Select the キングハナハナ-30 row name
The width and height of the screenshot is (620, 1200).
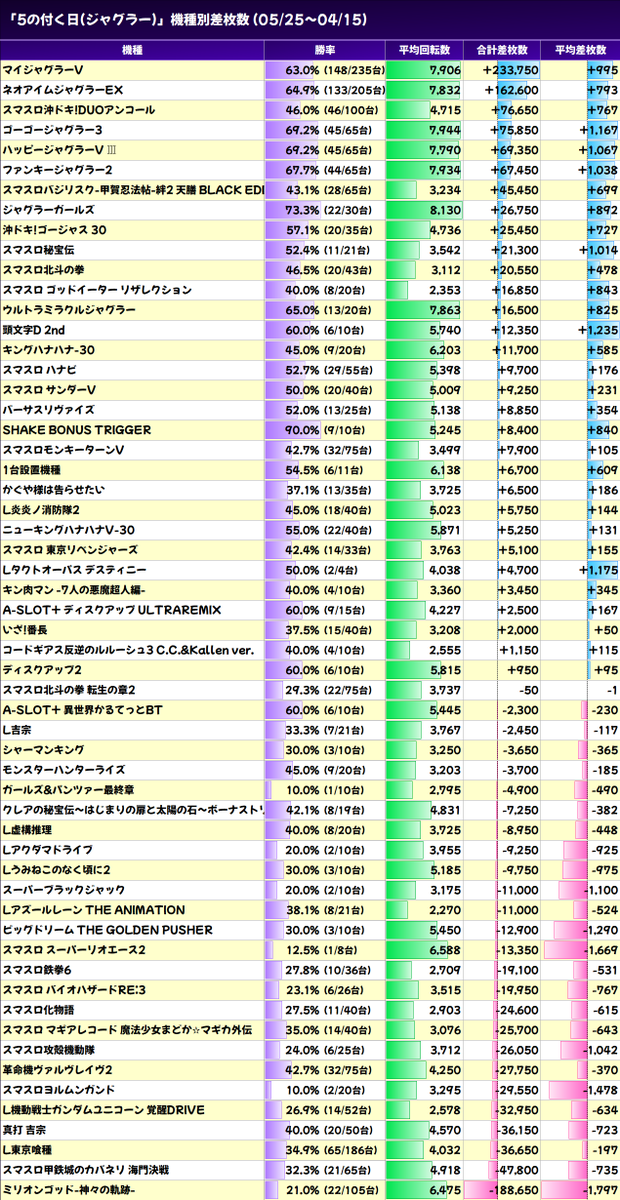pos(49,350)
